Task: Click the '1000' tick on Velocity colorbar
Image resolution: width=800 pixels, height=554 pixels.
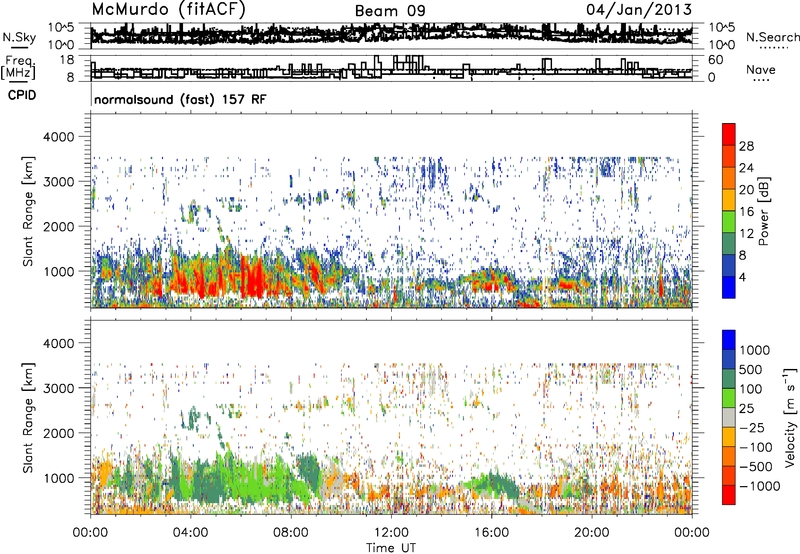Action: coord(755,350)
